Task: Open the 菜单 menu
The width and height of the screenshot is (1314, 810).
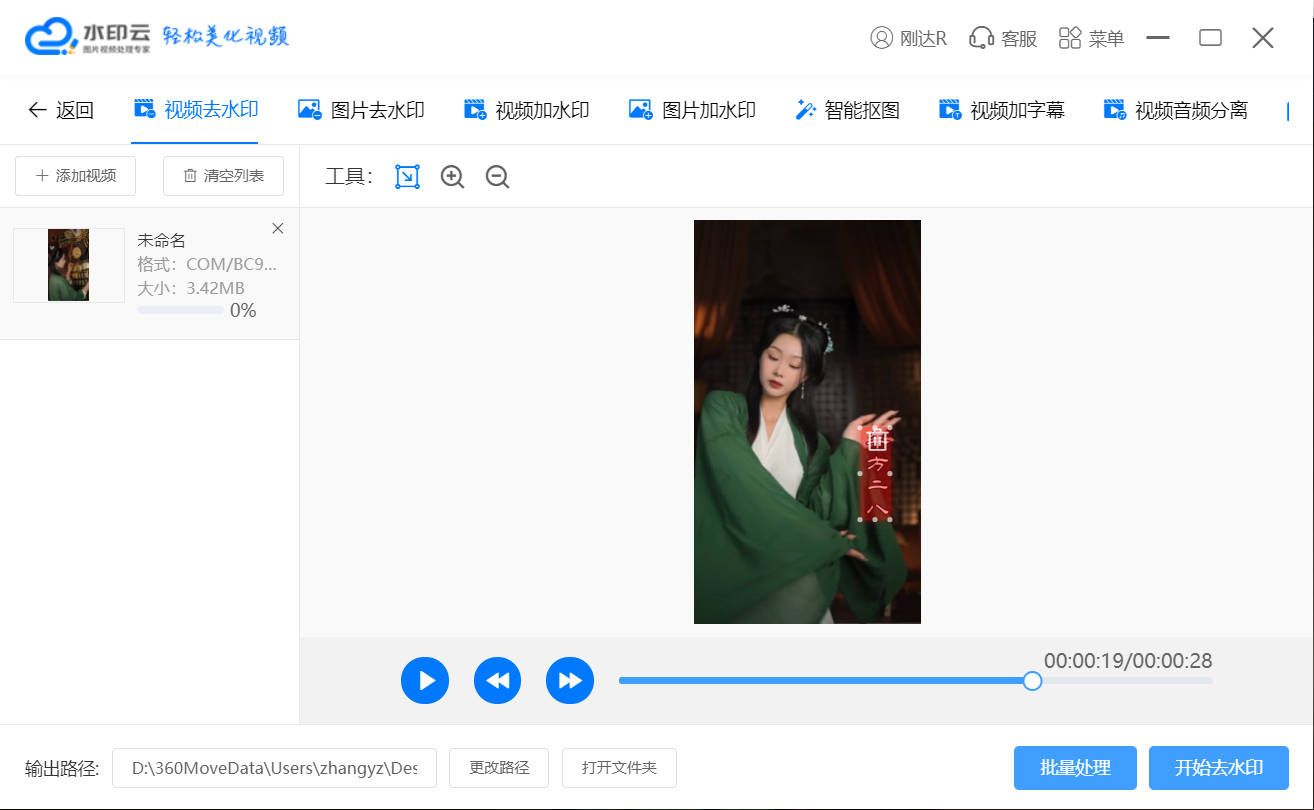Action: (1091, 38)
